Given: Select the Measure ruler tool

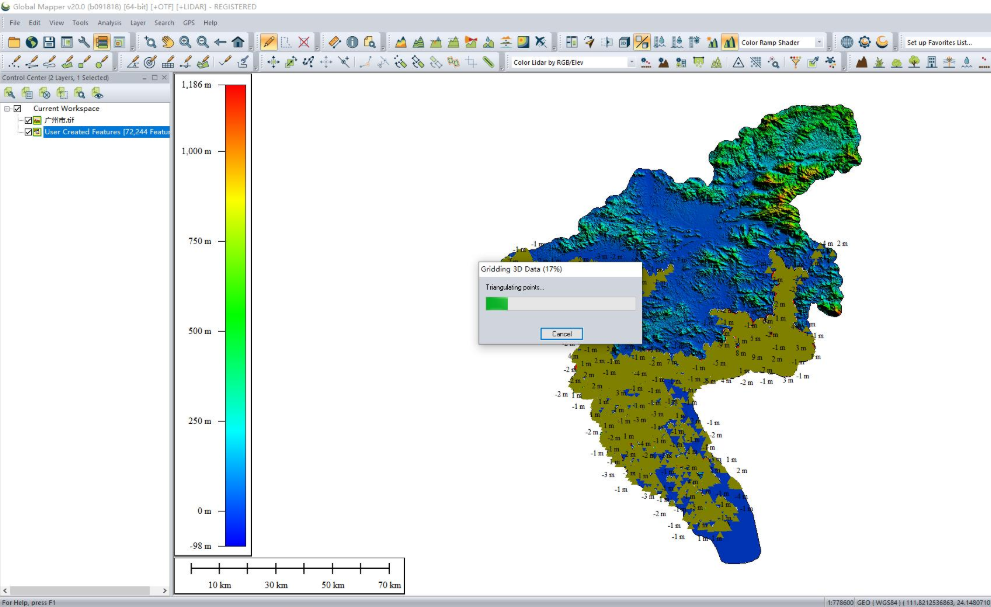Looking at the screenshot, I should click(x=334, y=42).
